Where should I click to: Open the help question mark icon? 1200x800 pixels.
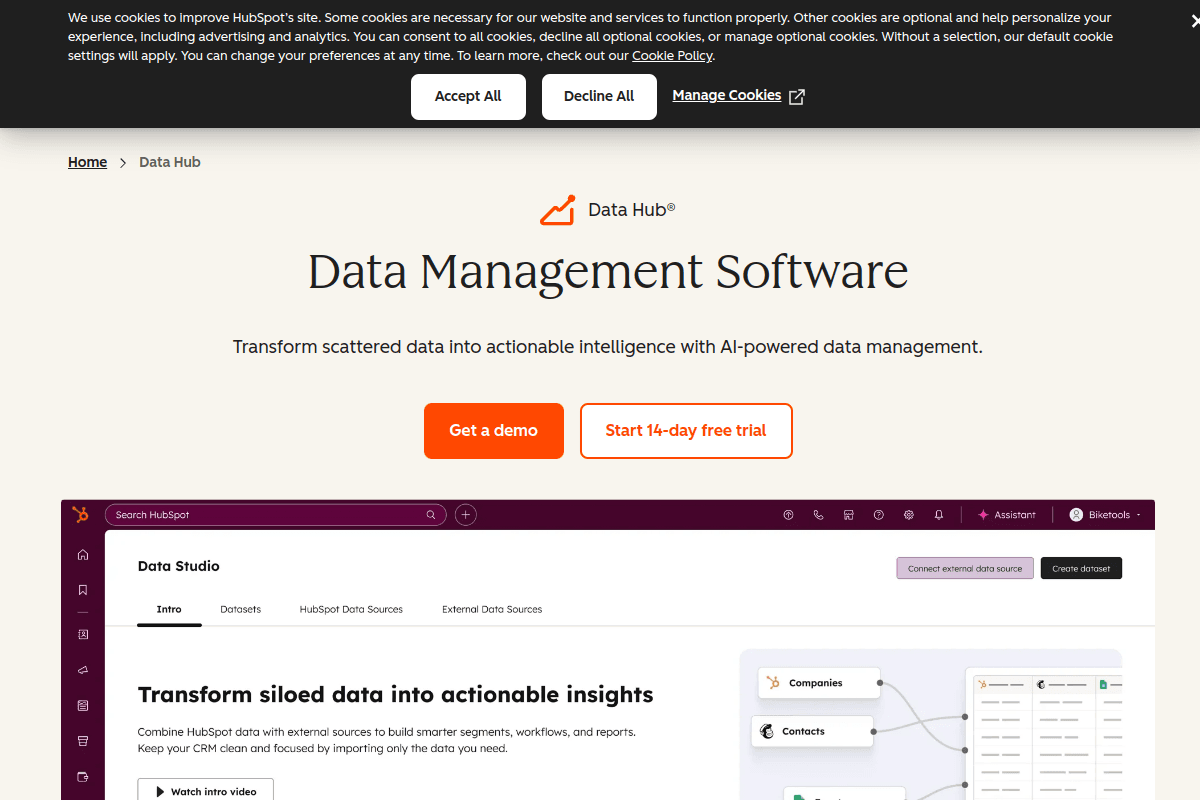pyautogui.click(x=878, y=515)
